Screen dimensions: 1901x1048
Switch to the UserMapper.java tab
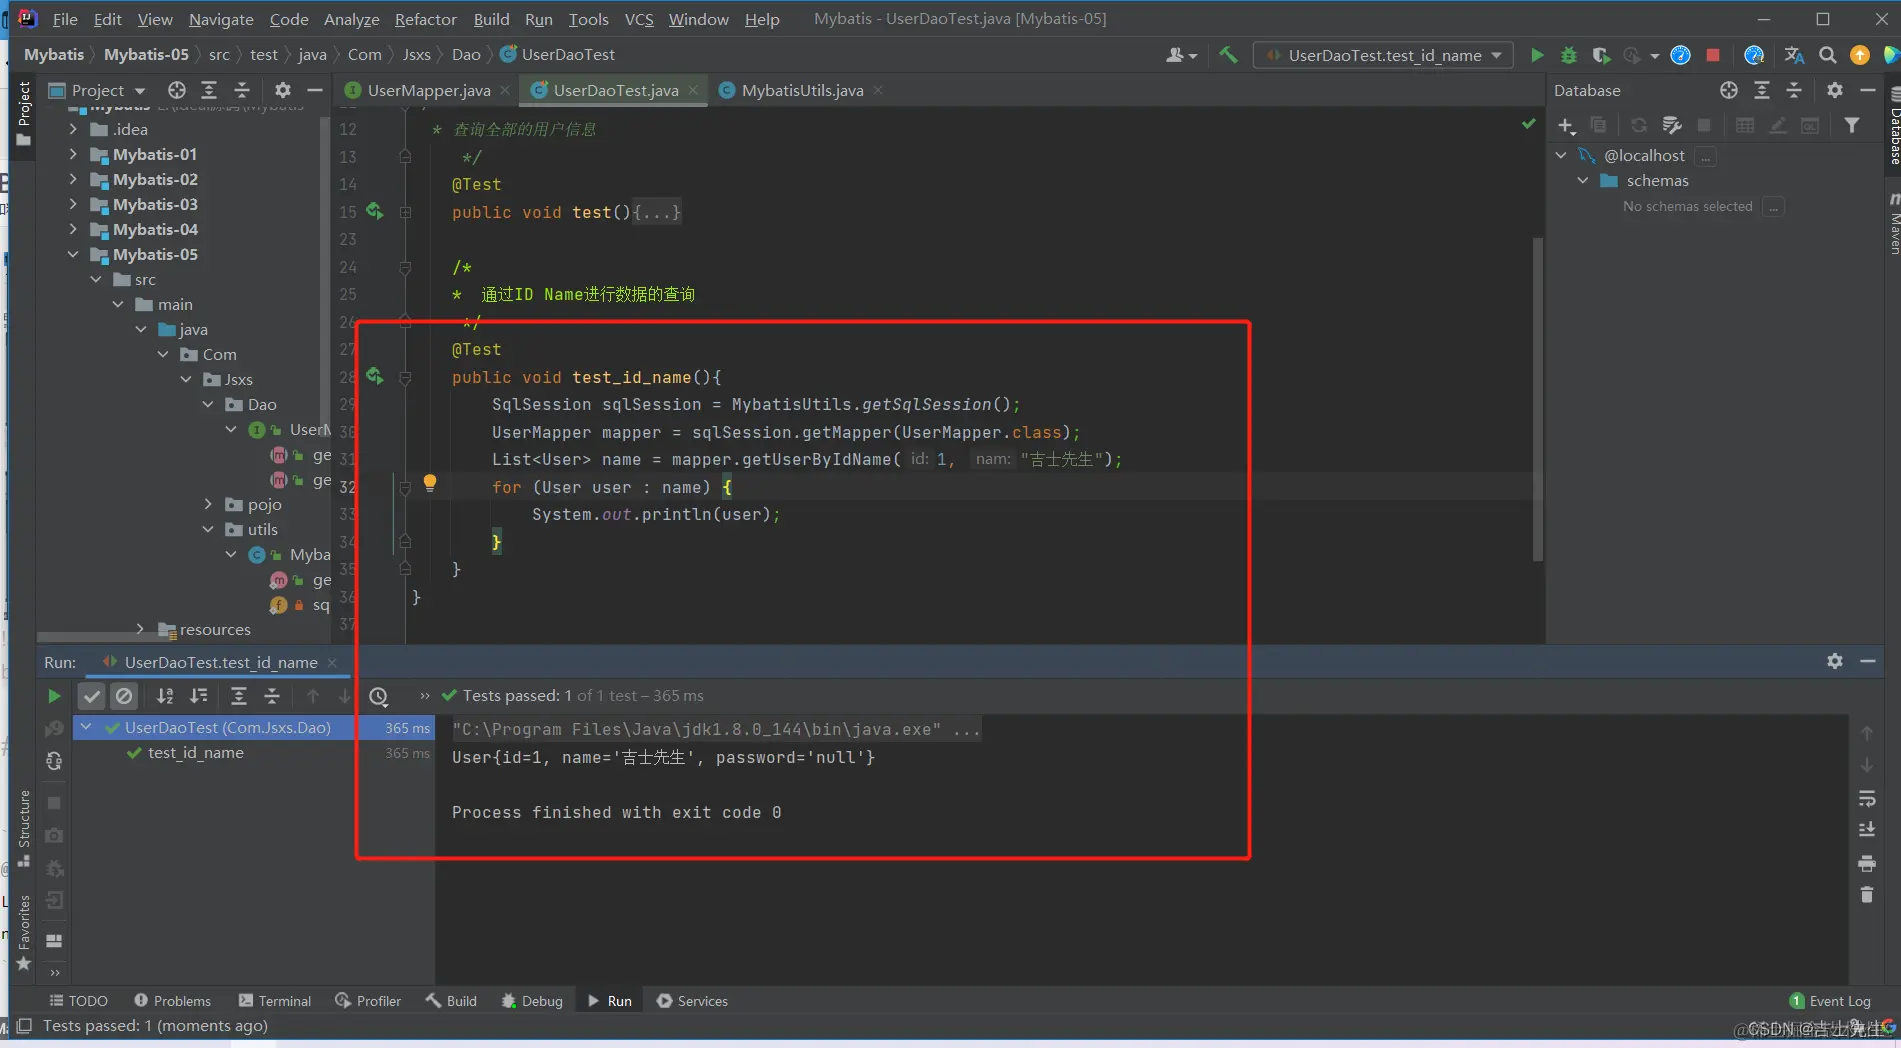pos(428,90)
